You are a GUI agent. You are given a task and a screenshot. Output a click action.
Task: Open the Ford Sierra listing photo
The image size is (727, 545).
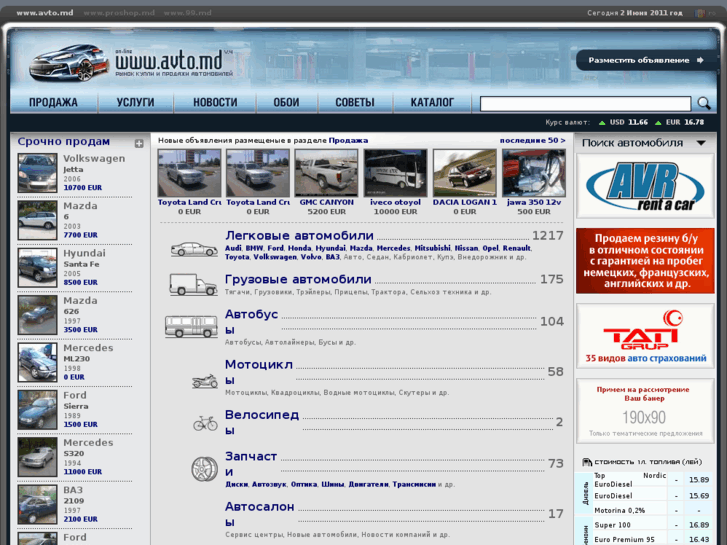click(38, 410)
